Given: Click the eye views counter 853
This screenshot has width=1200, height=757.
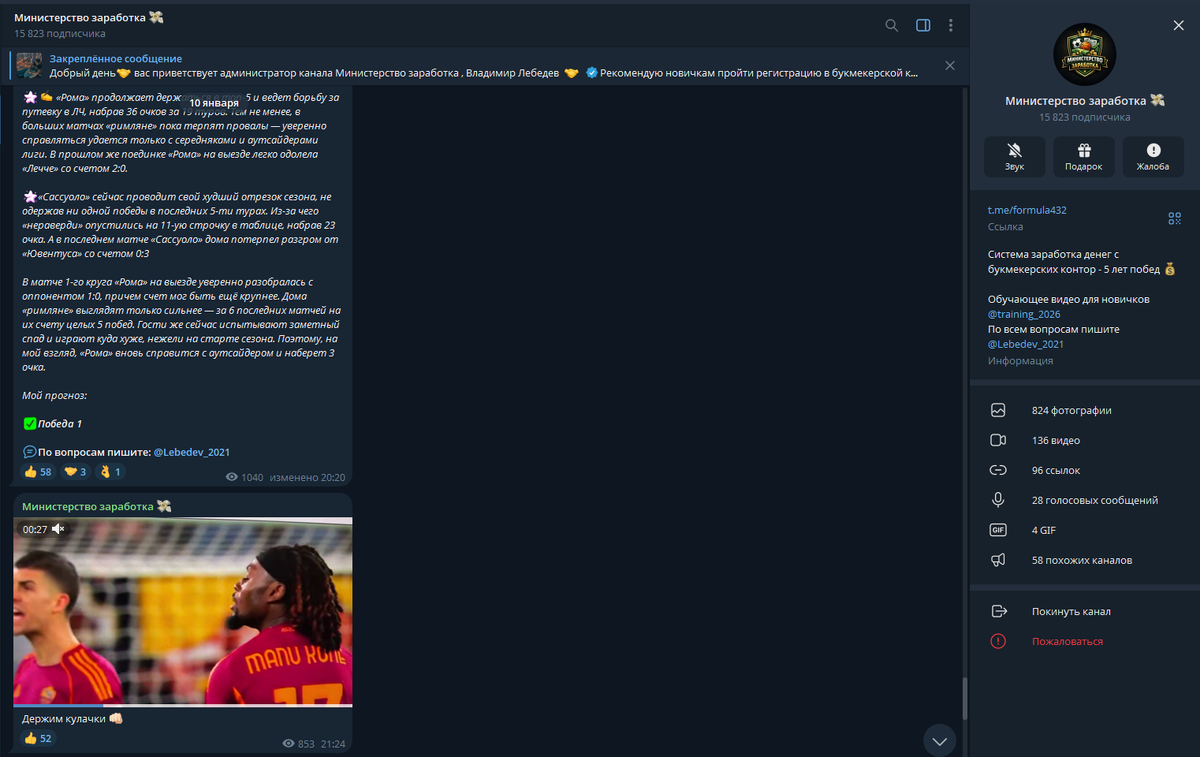Looking at the screenshot, I should [x=298, y=743].
